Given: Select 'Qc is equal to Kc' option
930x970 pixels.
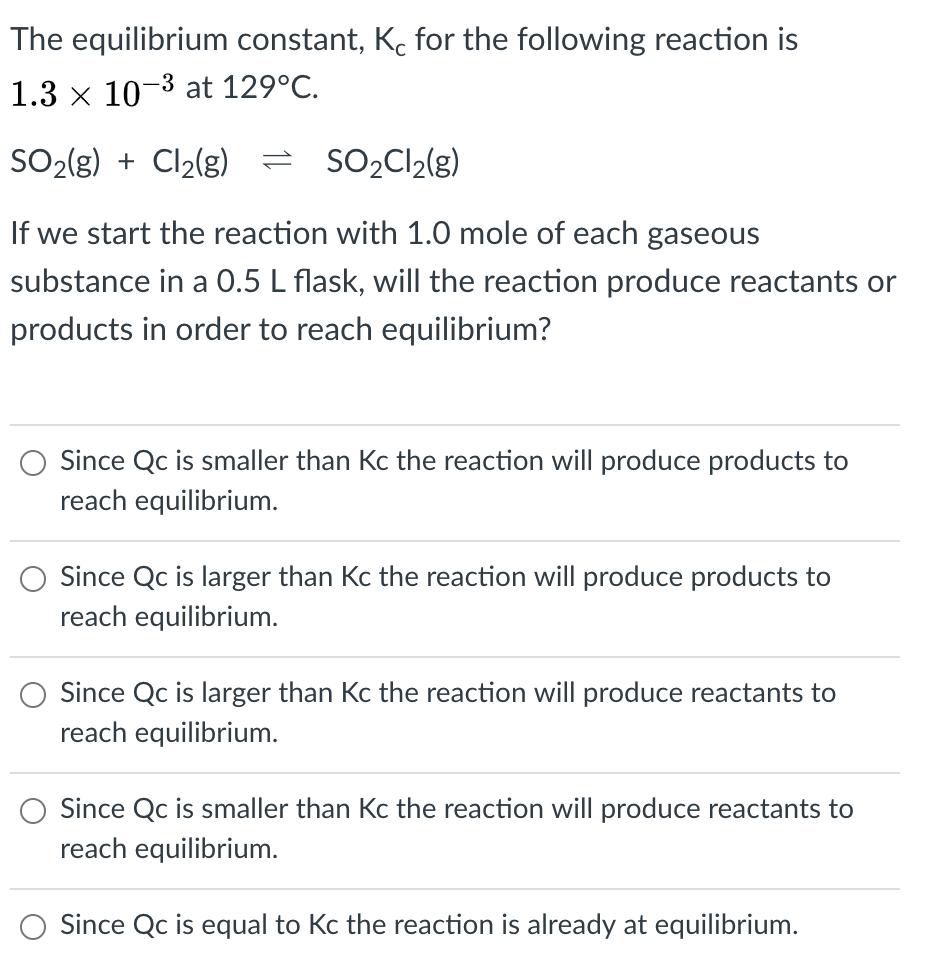Looking at the screenshot, I should [33, 926].
